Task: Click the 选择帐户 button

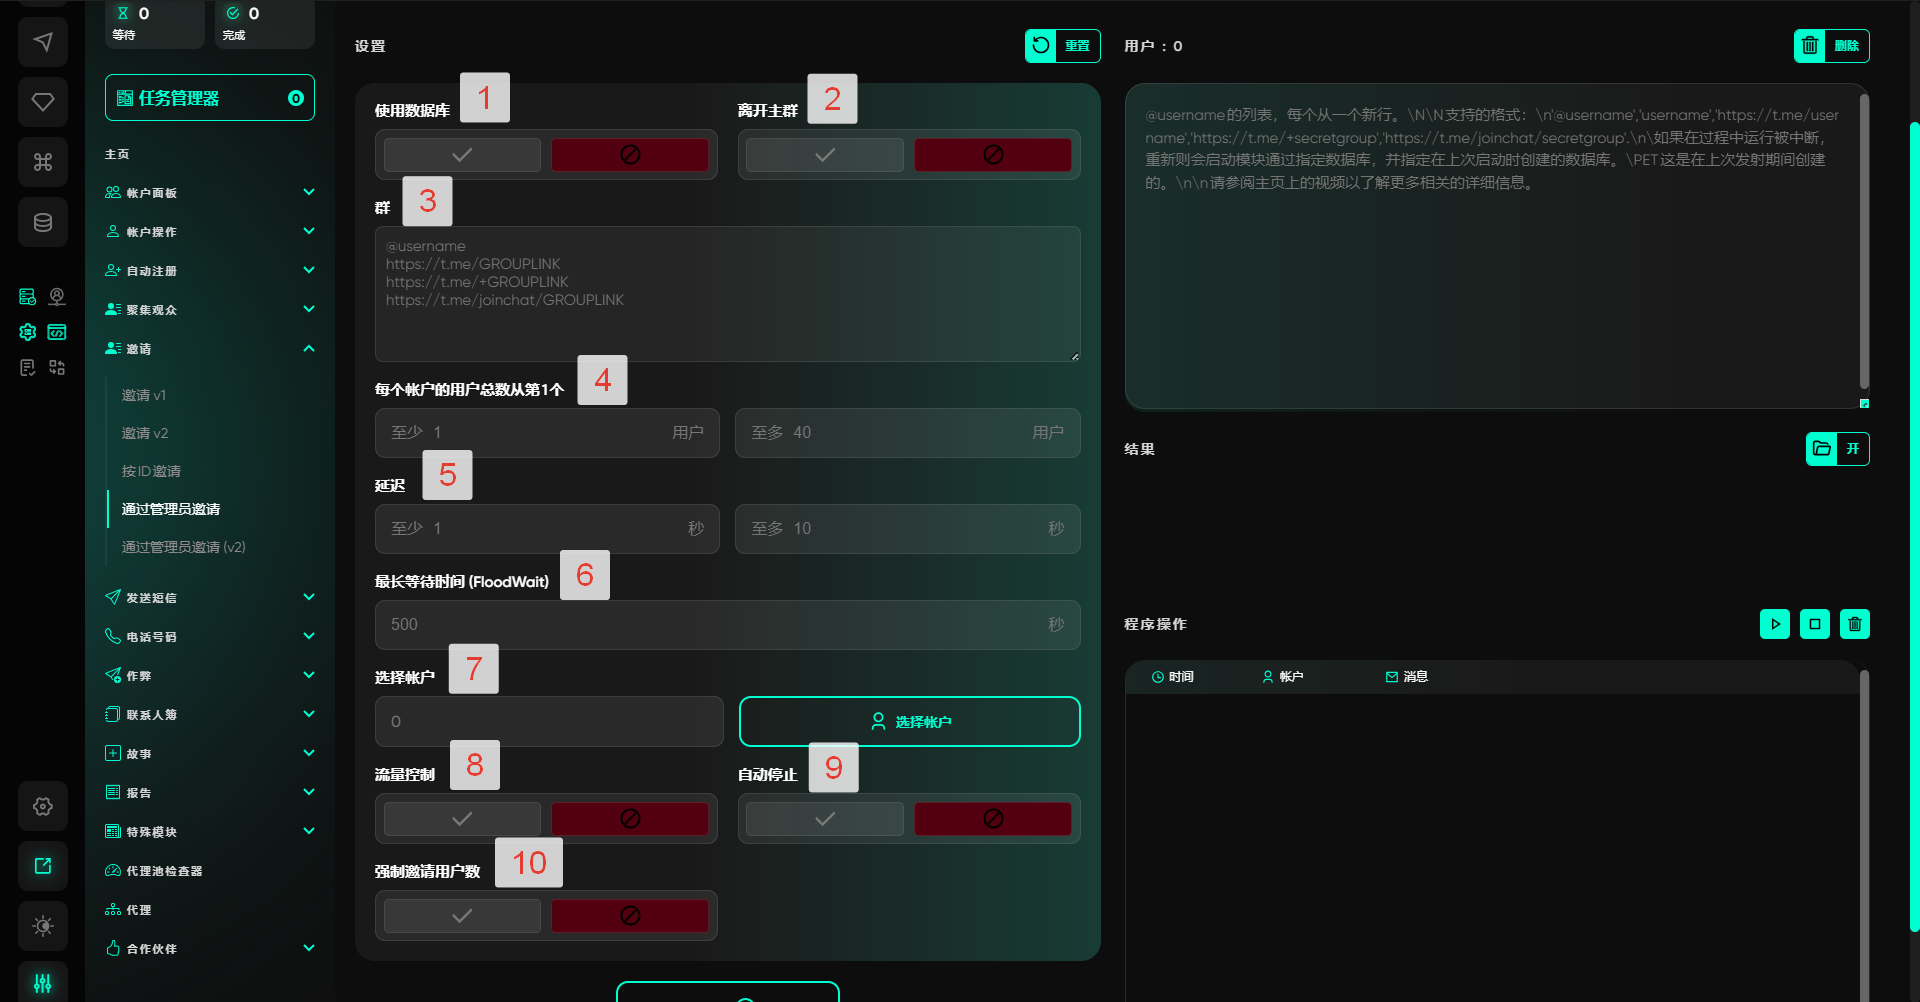Action: (x=909, y=722)
